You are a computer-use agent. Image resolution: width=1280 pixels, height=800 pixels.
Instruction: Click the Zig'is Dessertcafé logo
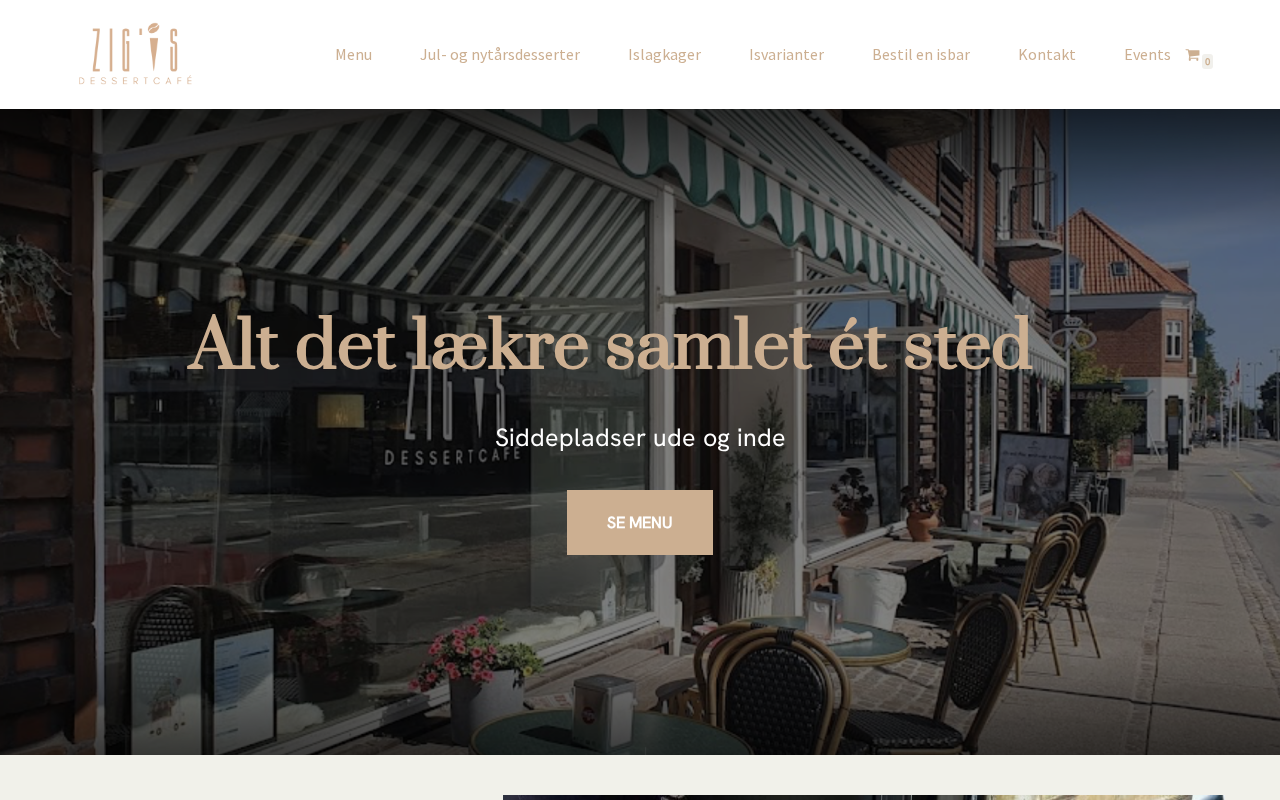135,54
